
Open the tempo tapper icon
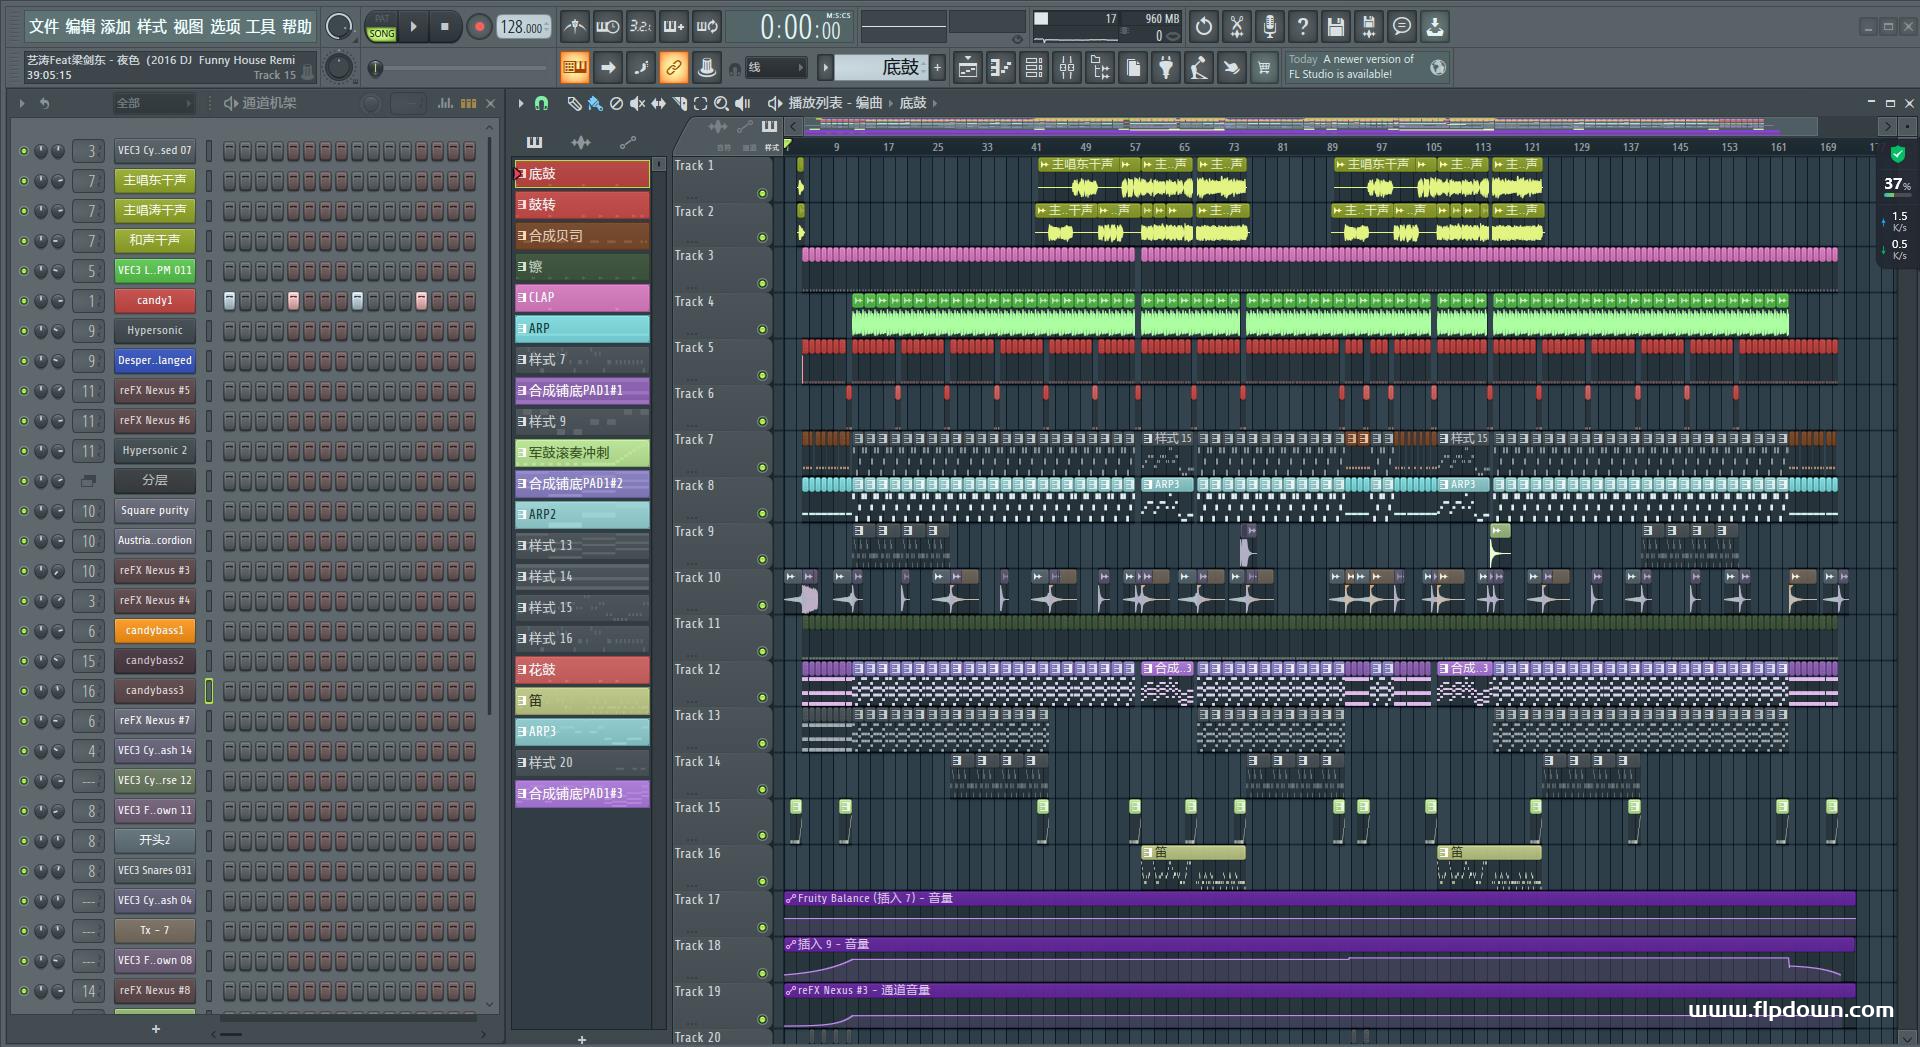click(x=1199, y=68)
